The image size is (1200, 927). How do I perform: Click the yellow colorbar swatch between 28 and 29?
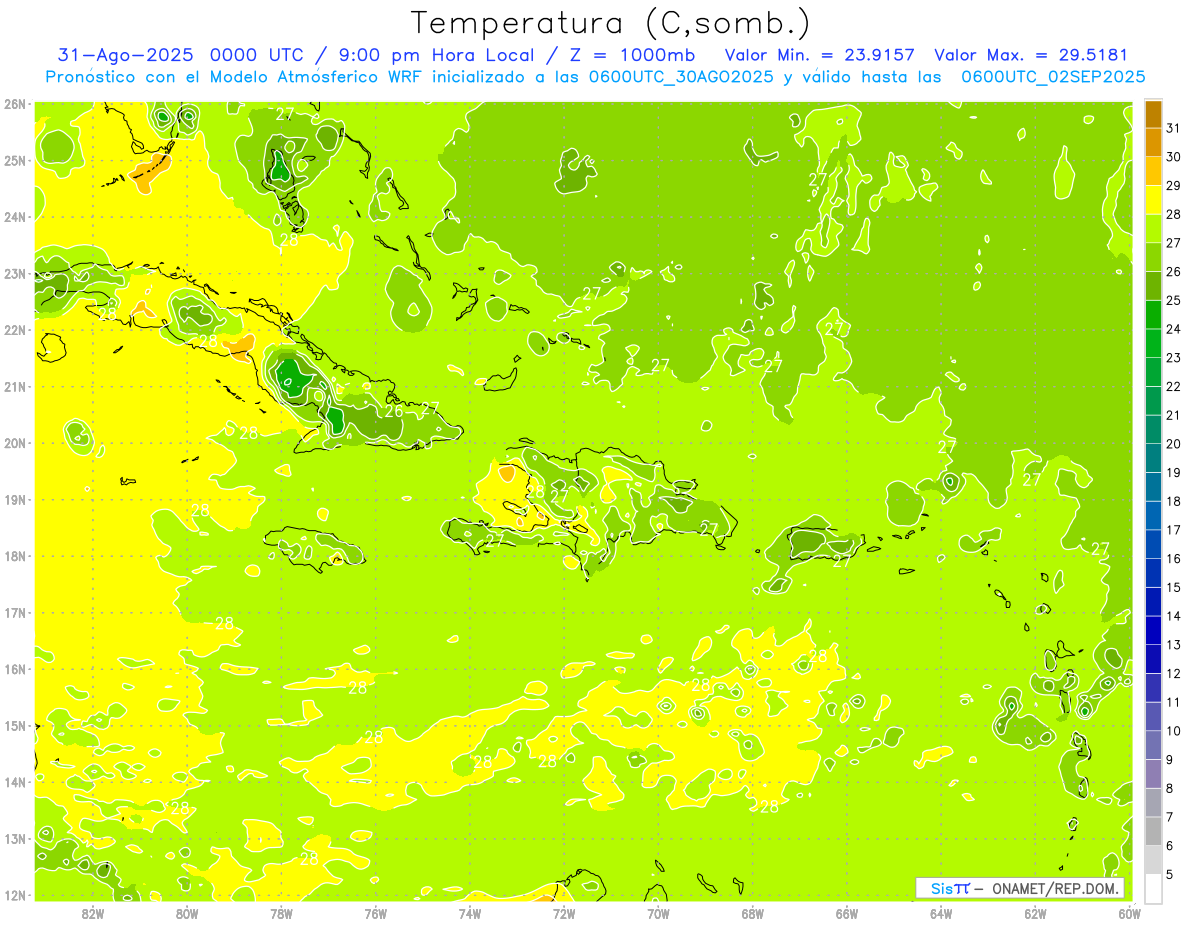point(1153,200)
